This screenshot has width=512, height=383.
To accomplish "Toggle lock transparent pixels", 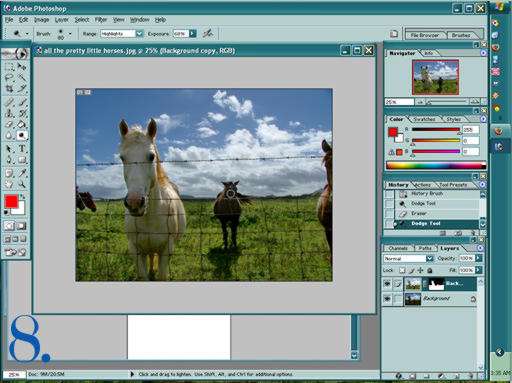I will 402,270.
